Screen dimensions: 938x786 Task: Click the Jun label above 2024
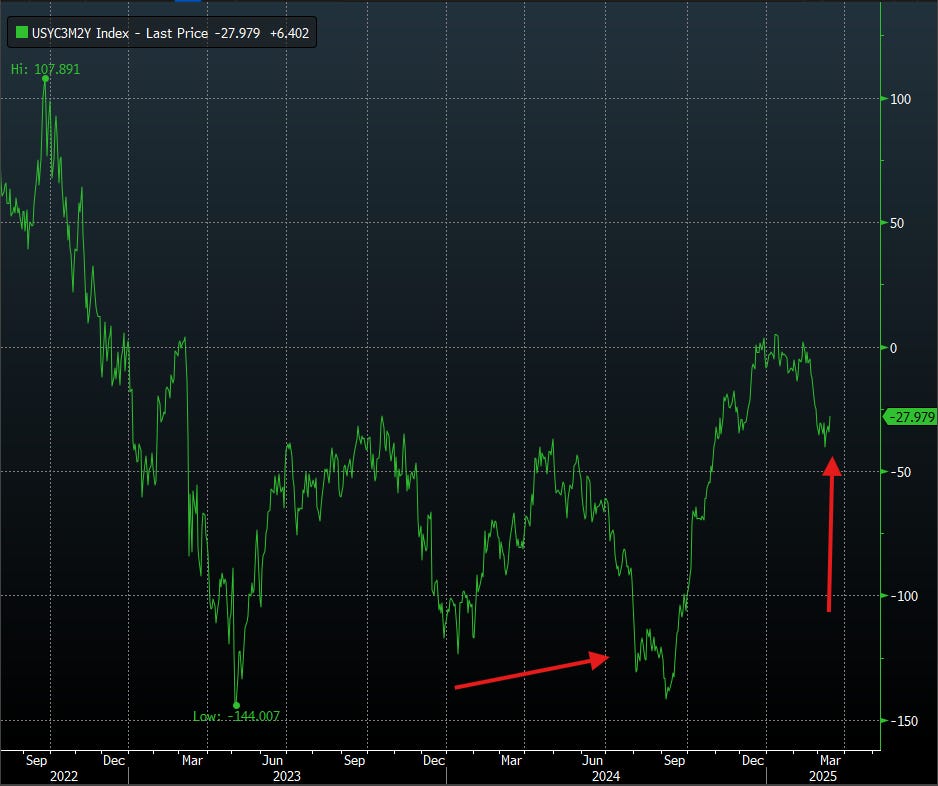(592, 760)
